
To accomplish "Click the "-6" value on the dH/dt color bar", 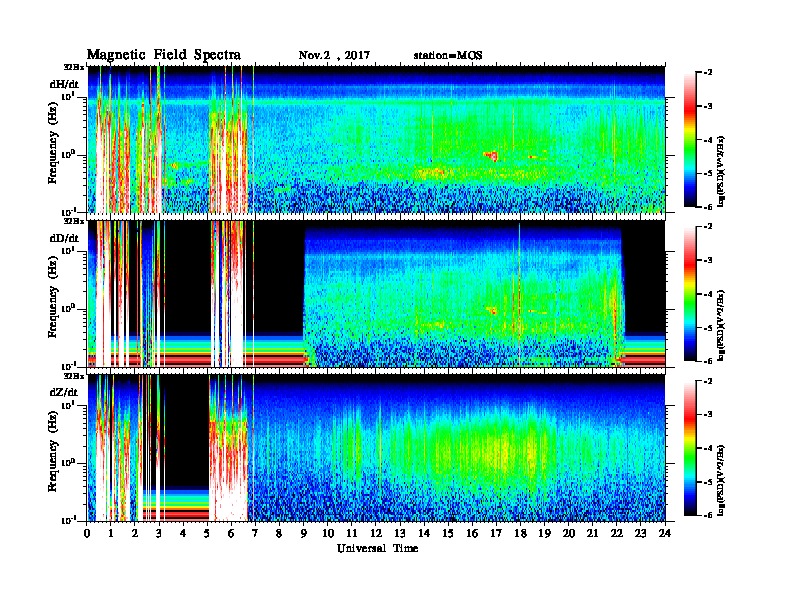I will coord(708,207).
